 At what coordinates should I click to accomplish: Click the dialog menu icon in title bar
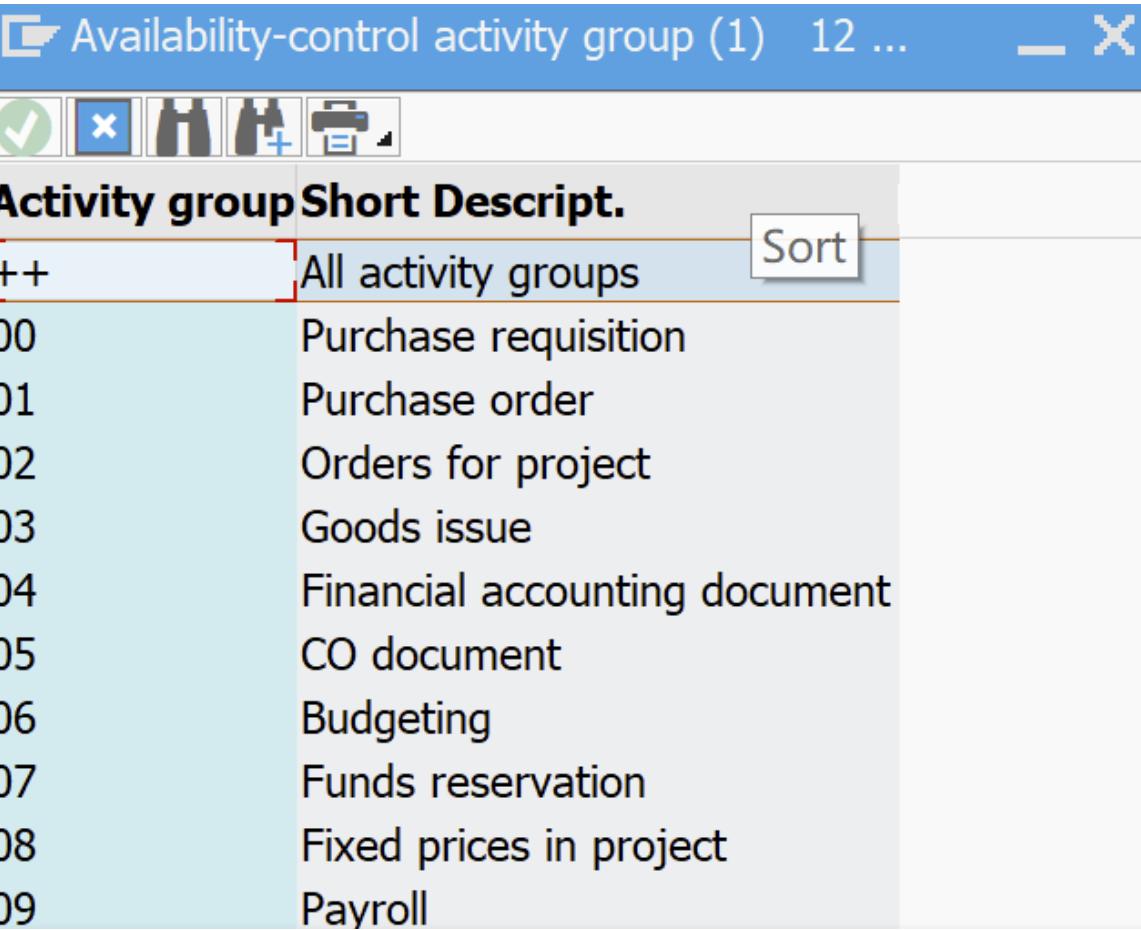click(x=28, y=37)
